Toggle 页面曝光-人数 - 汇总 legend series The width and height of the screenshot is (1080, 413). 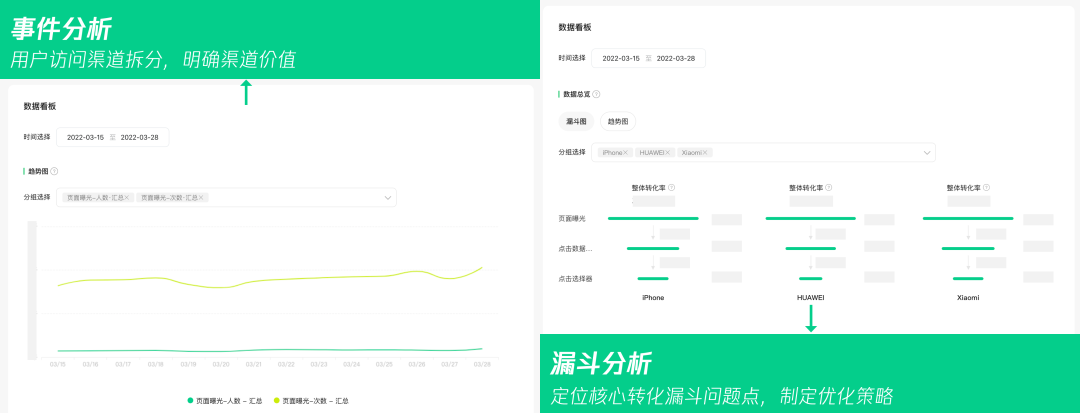coord(225,400)
